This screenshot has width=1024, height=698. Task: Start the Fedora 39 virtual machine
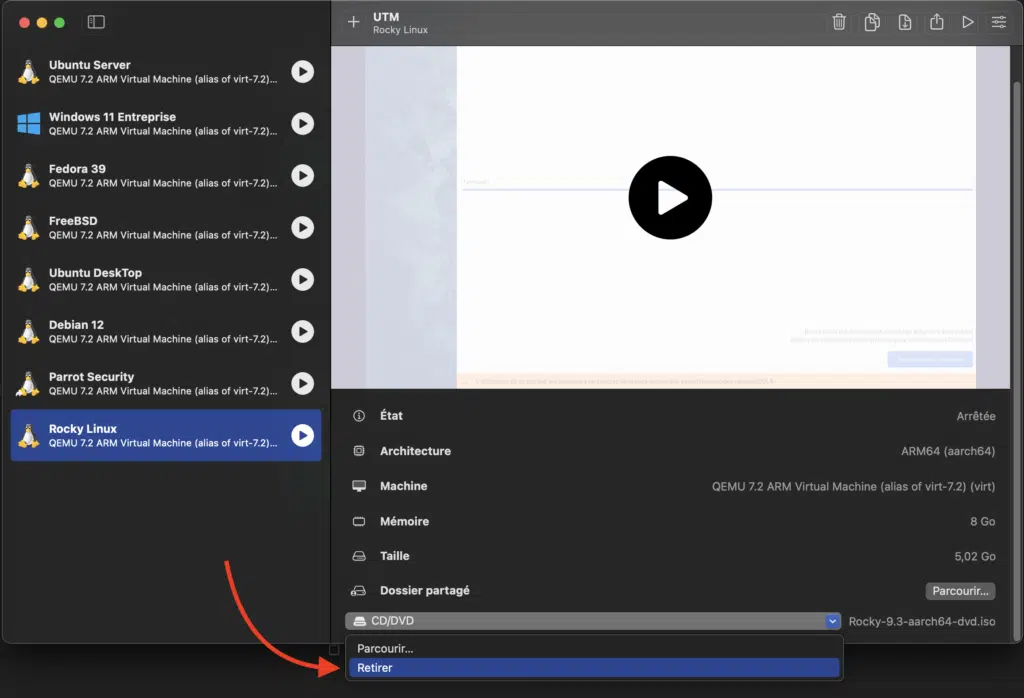302,176
